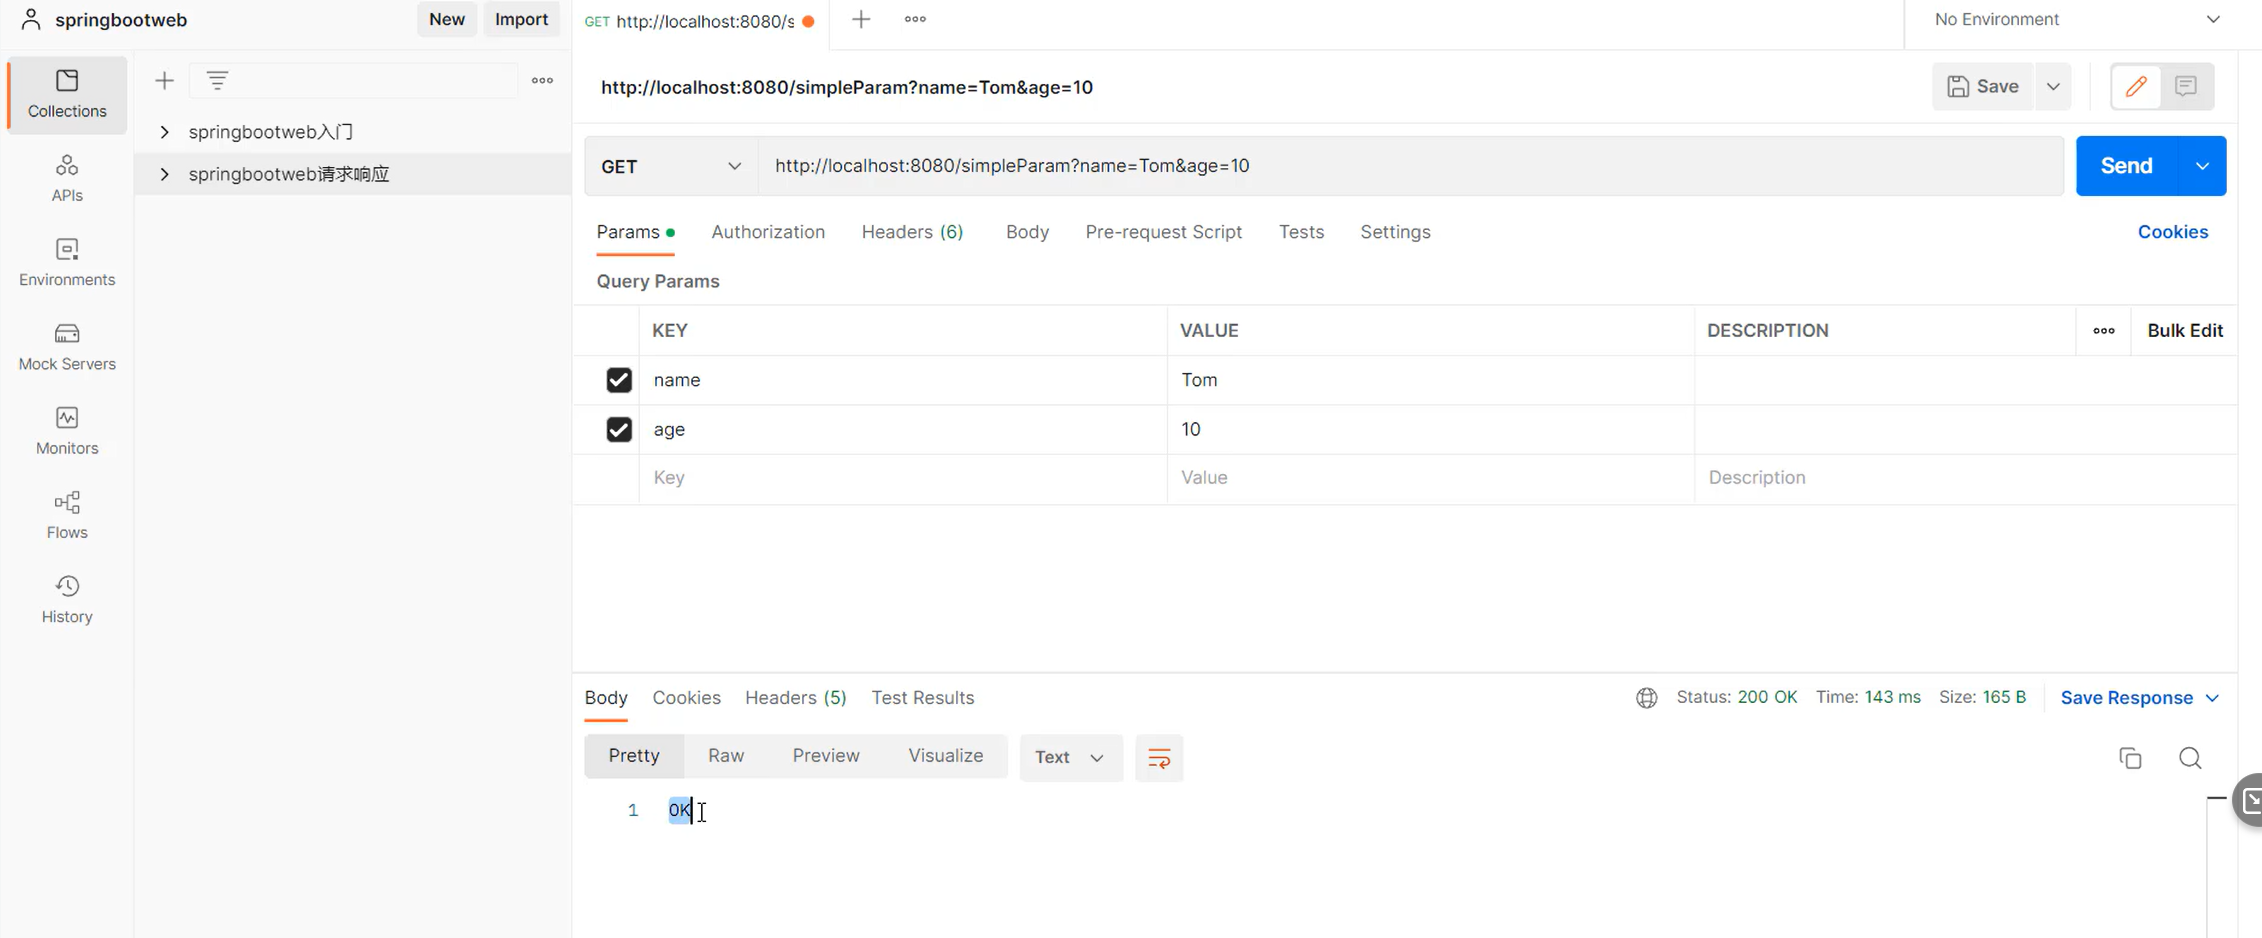Open the tab bar more-options ellipsis
Viewport: 2262px width, 938px height.
(x=915, y=19)
